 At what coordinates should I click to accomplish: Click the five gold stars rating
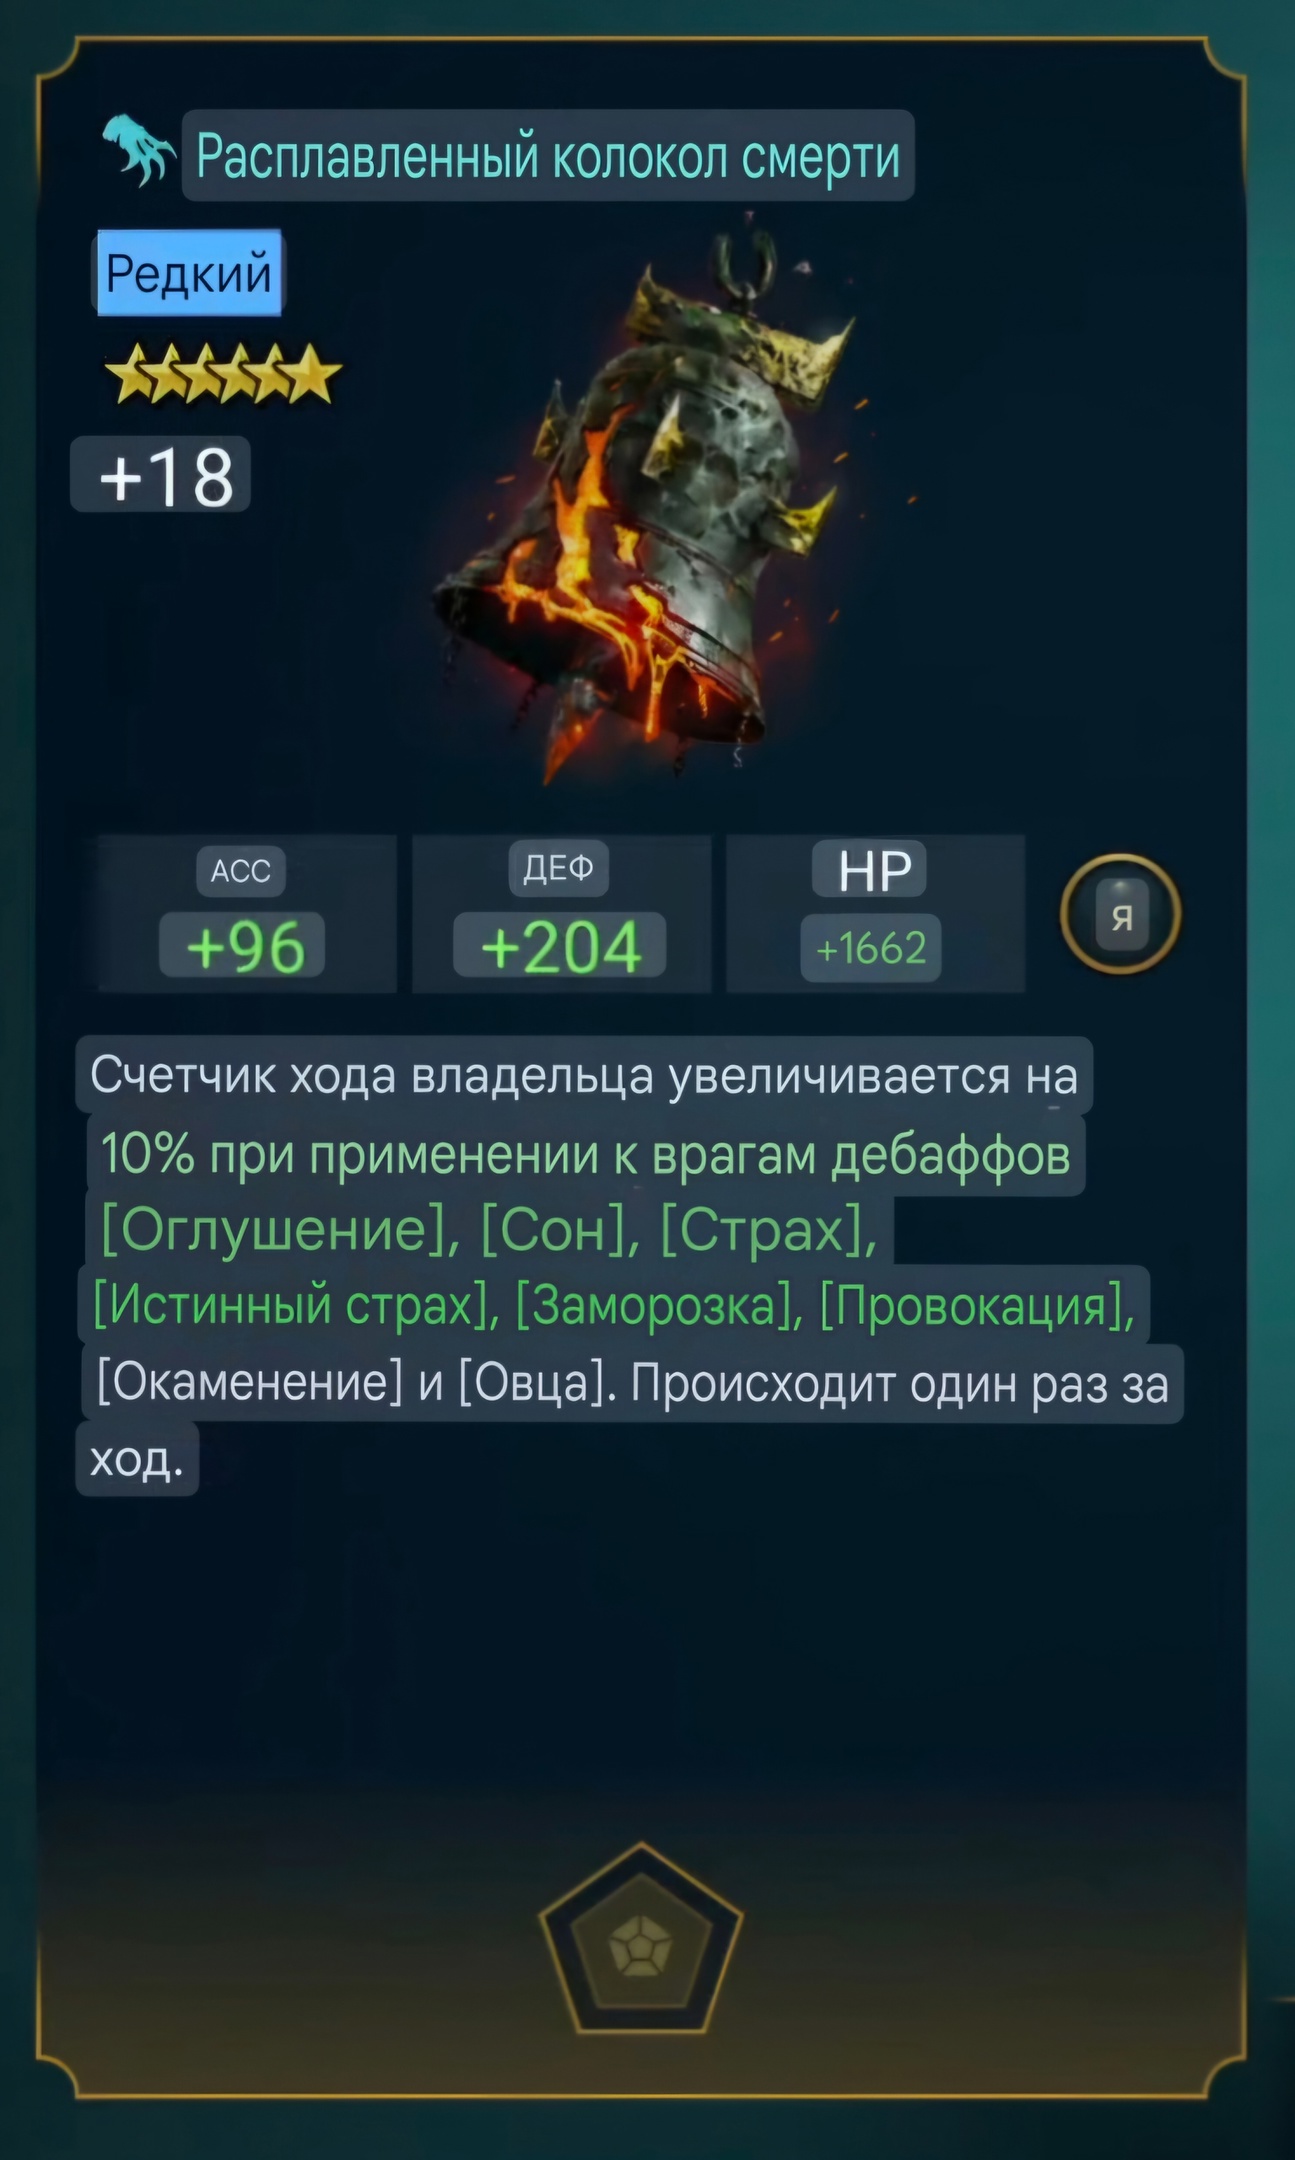click(223, 374)
